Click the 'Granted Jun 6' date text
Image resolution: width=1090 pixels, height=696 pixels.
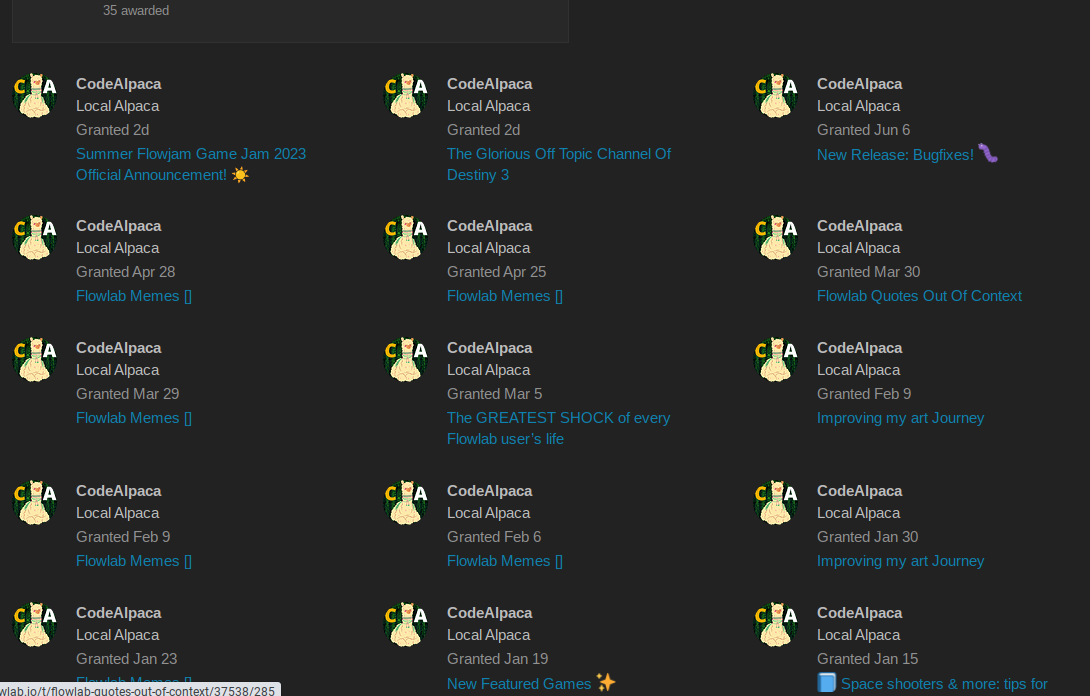point(863,130)
